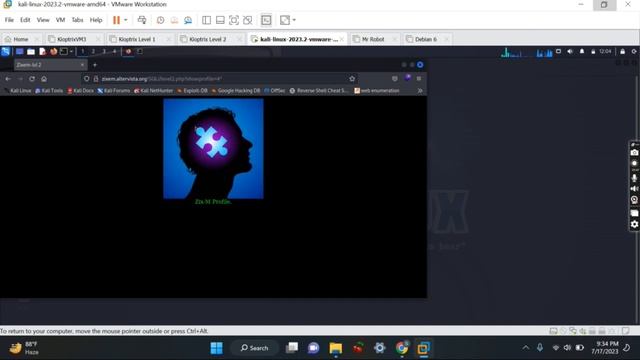Open the Kali Forums bookmark
640x360 pixels.
tap(114, 91)
